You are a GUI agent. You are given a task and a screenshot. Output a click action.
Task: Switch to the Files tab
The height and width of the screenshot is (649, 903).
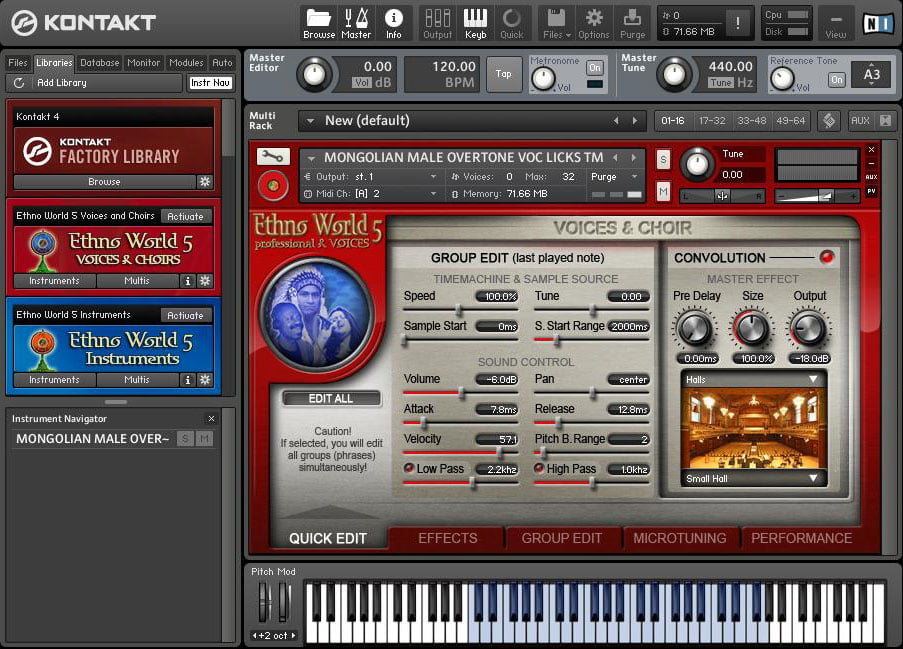[x=17, y=63]
